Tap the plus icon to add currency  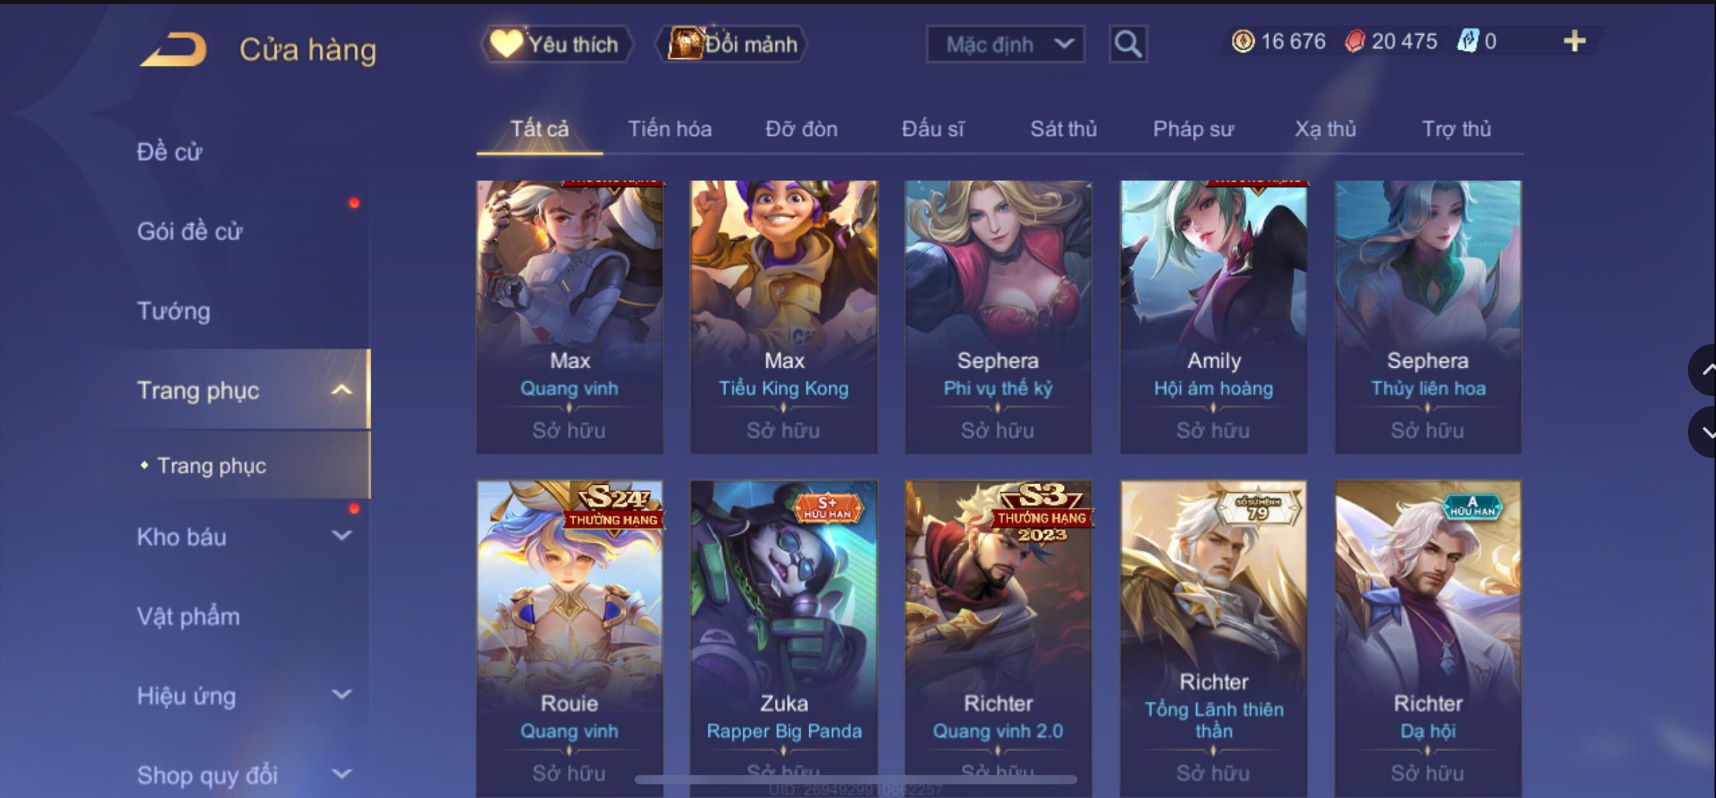tap(1574, 41)
